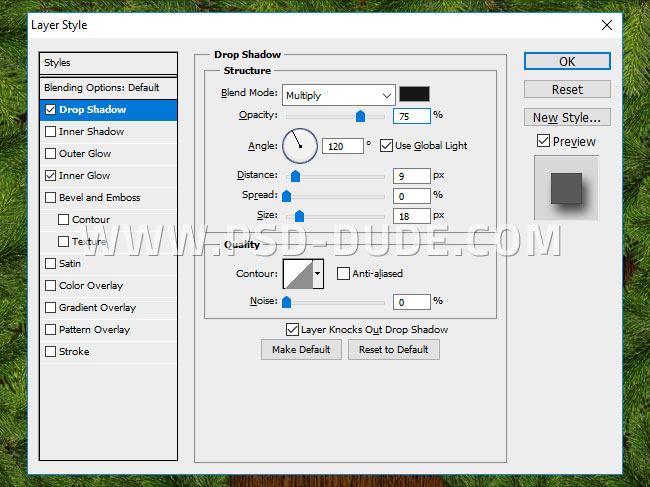Disable the Inner Glow checkbox
The height and width of the screenshot is (487, 650).
(50, 176)
